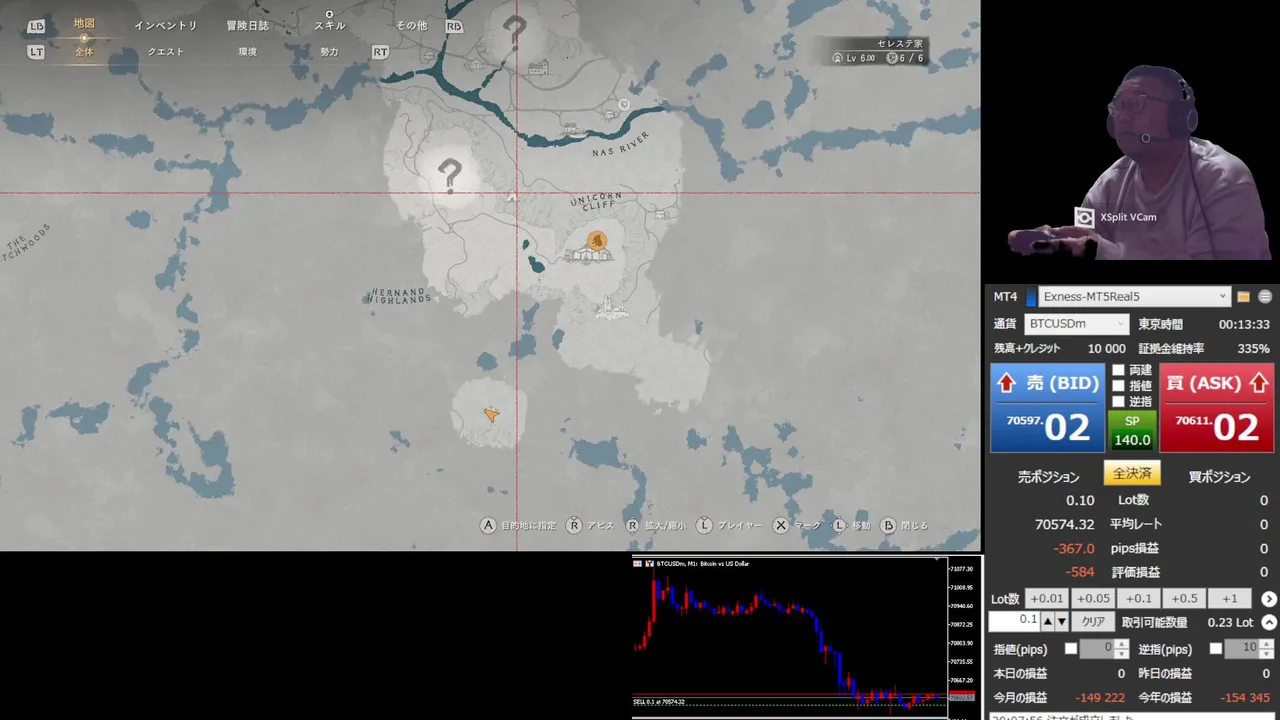Click the LB shoulder button icon
1280x720 pixels.
pyautogui.click(x=36, y=26)
